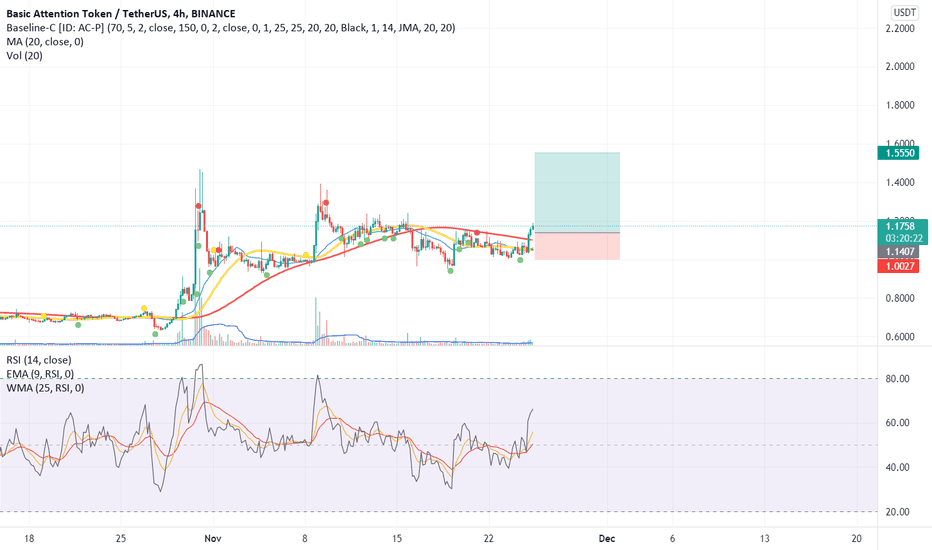Click the 1.0027 stop-loss price tag
This screenshot has width=932, height=550.
click(x=898, y=266)
